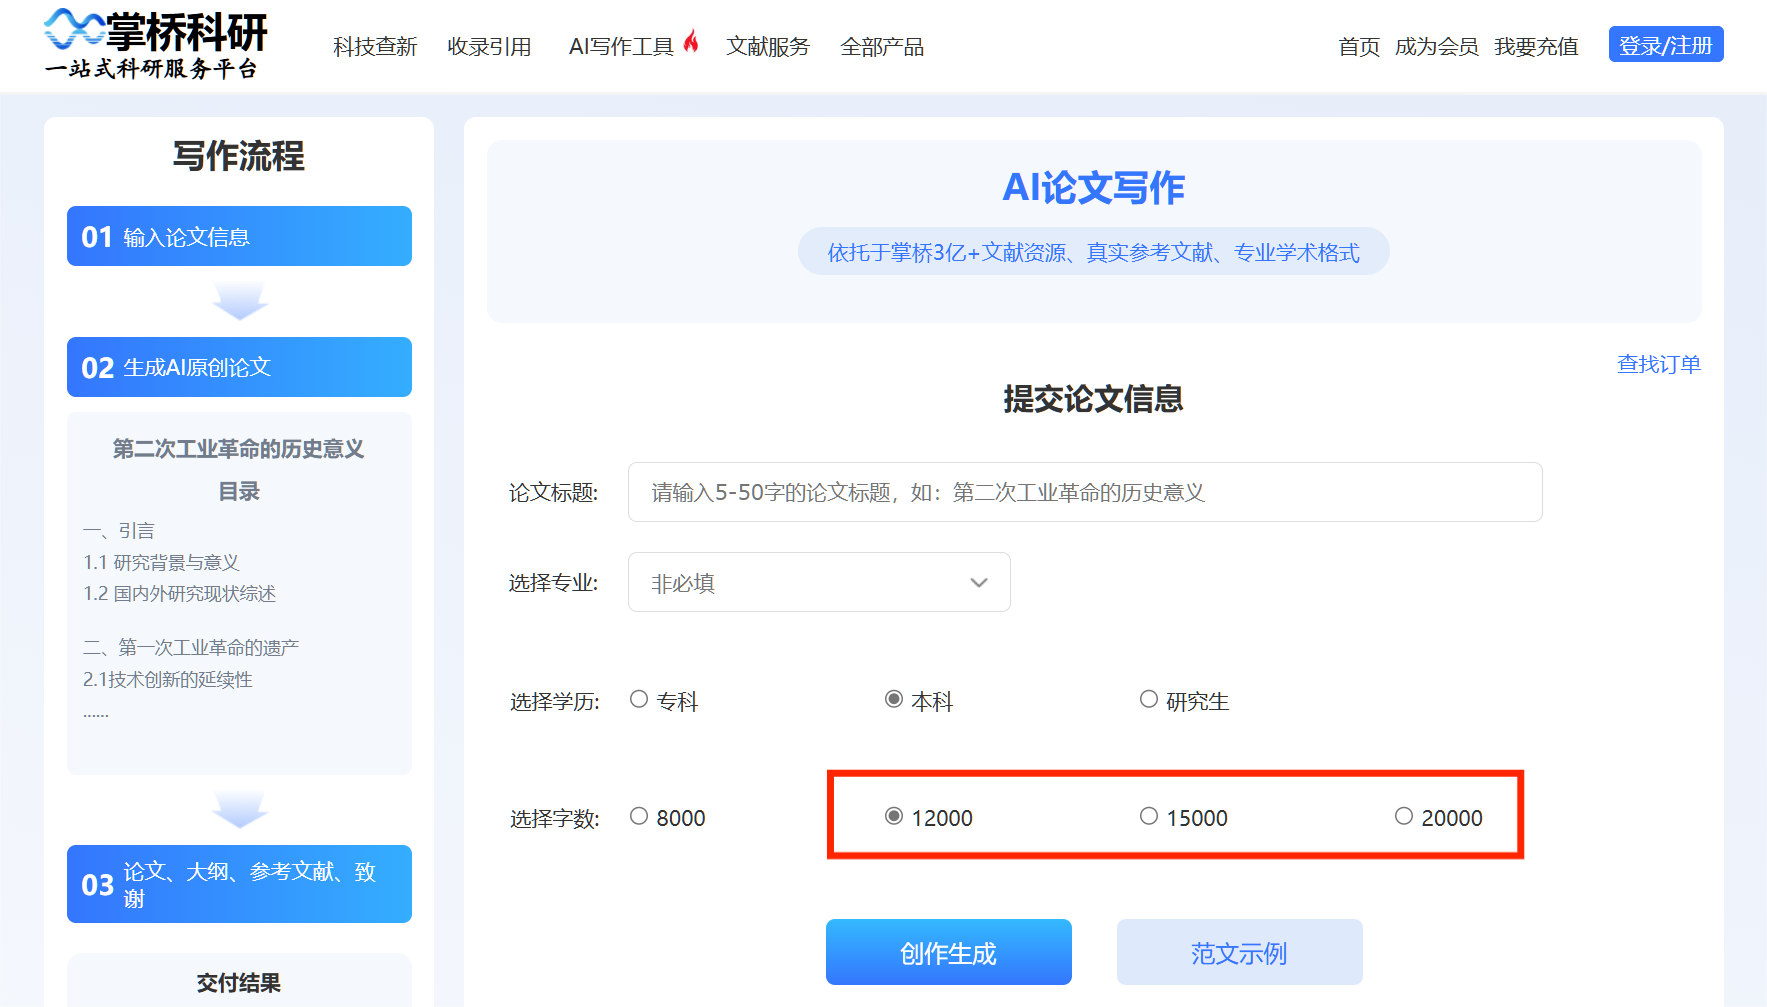Viewport: 1767px width, 1007px height.
Task: Click the 范文示例 button
Action: pos(1240,952)
